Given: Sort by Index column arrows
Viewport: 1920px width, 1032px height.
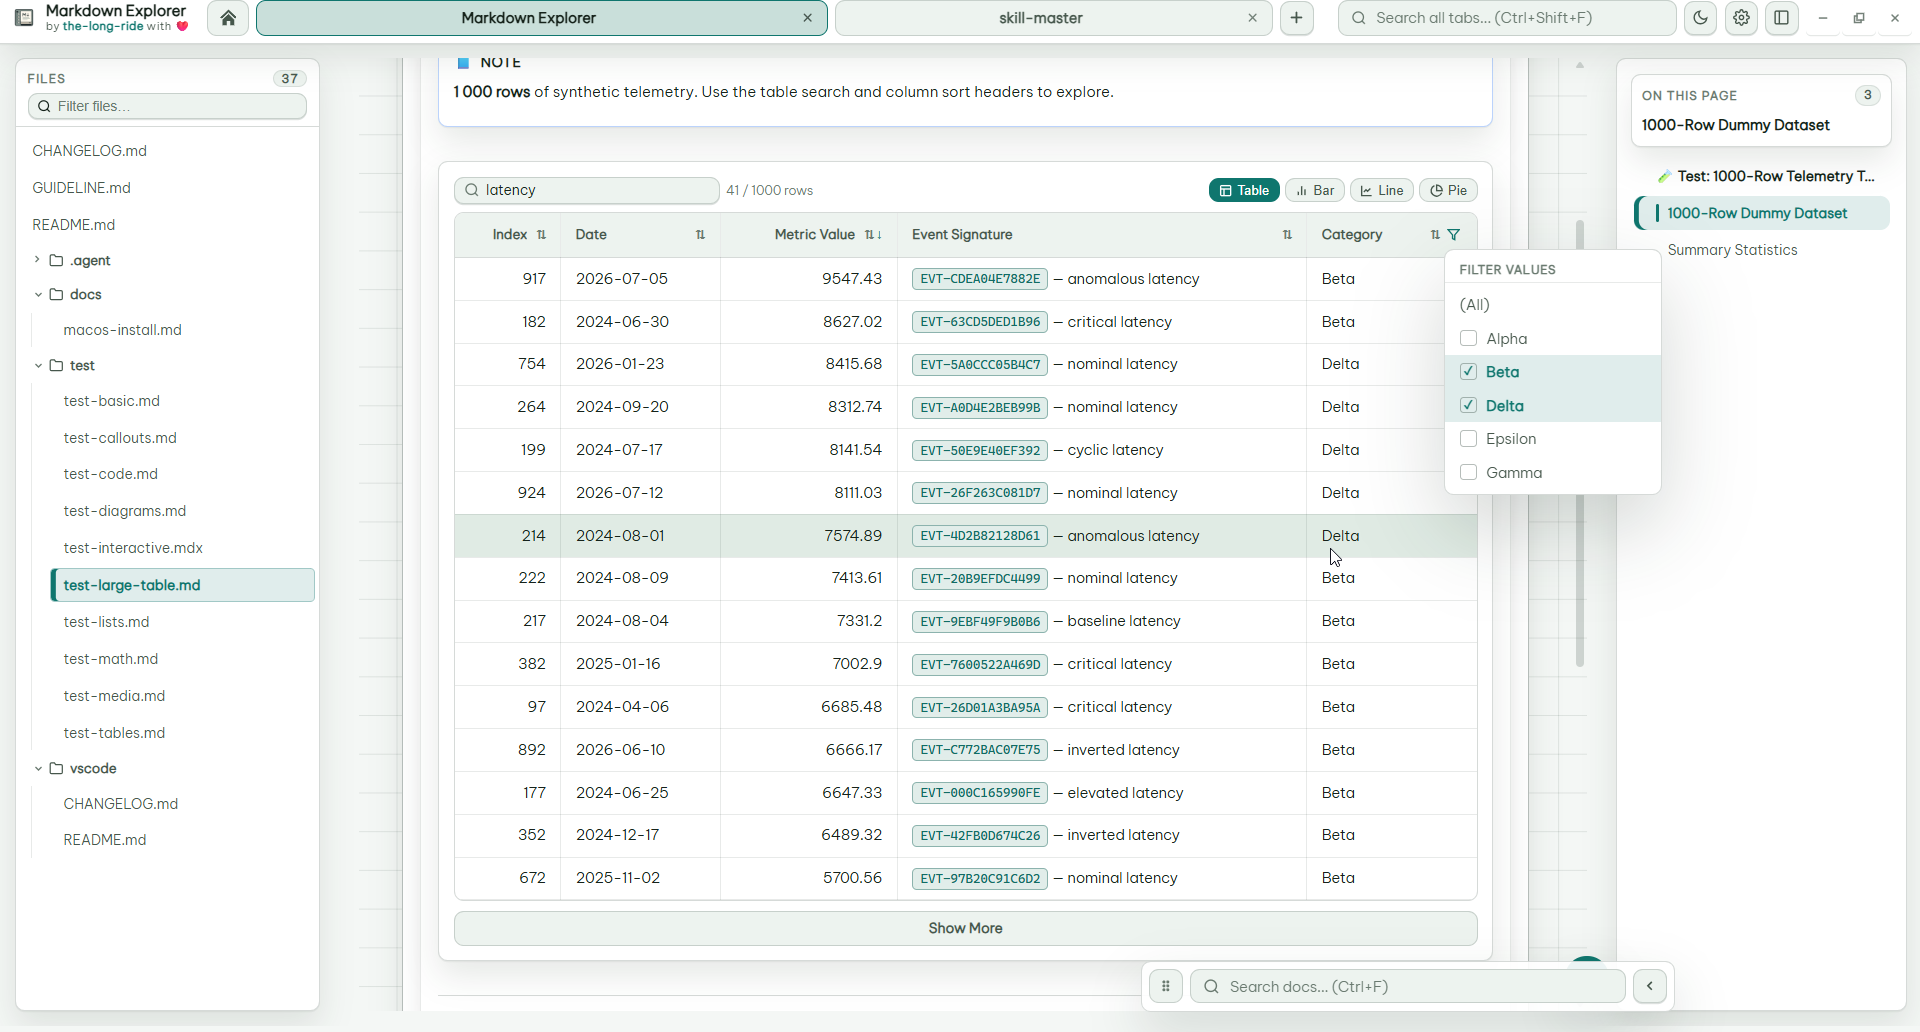Looking at the screenshot, I should [x=541, y=235].
